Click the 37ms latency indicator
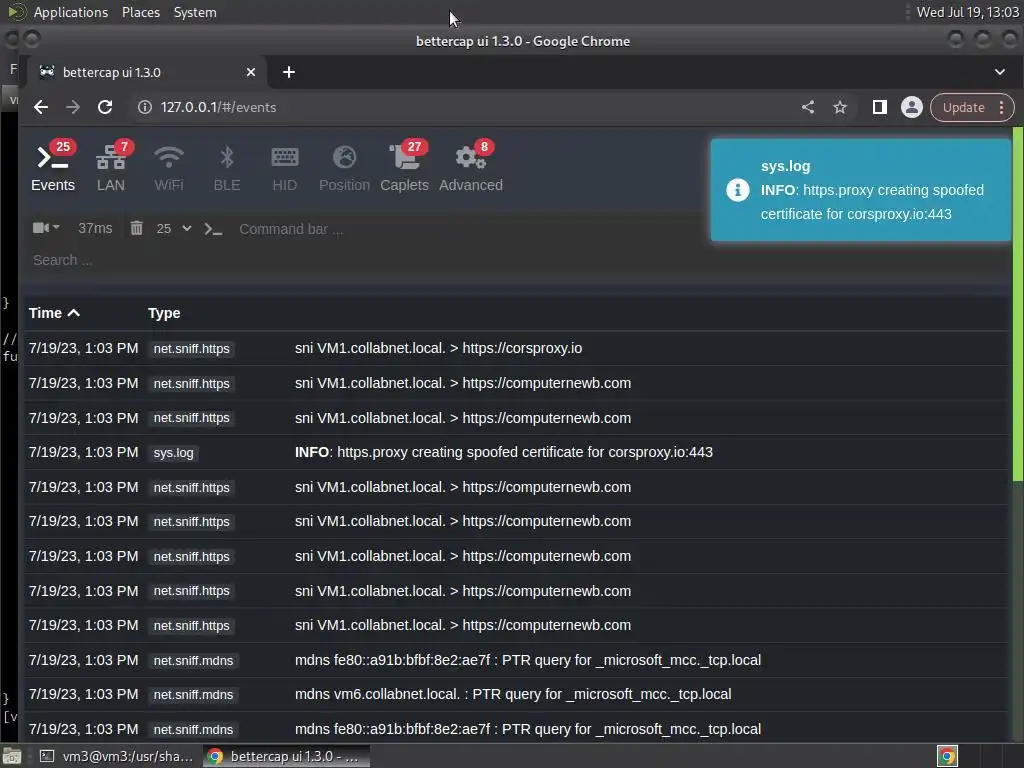The width and height of the screenshot is (1024, 768). pos(95,229)
